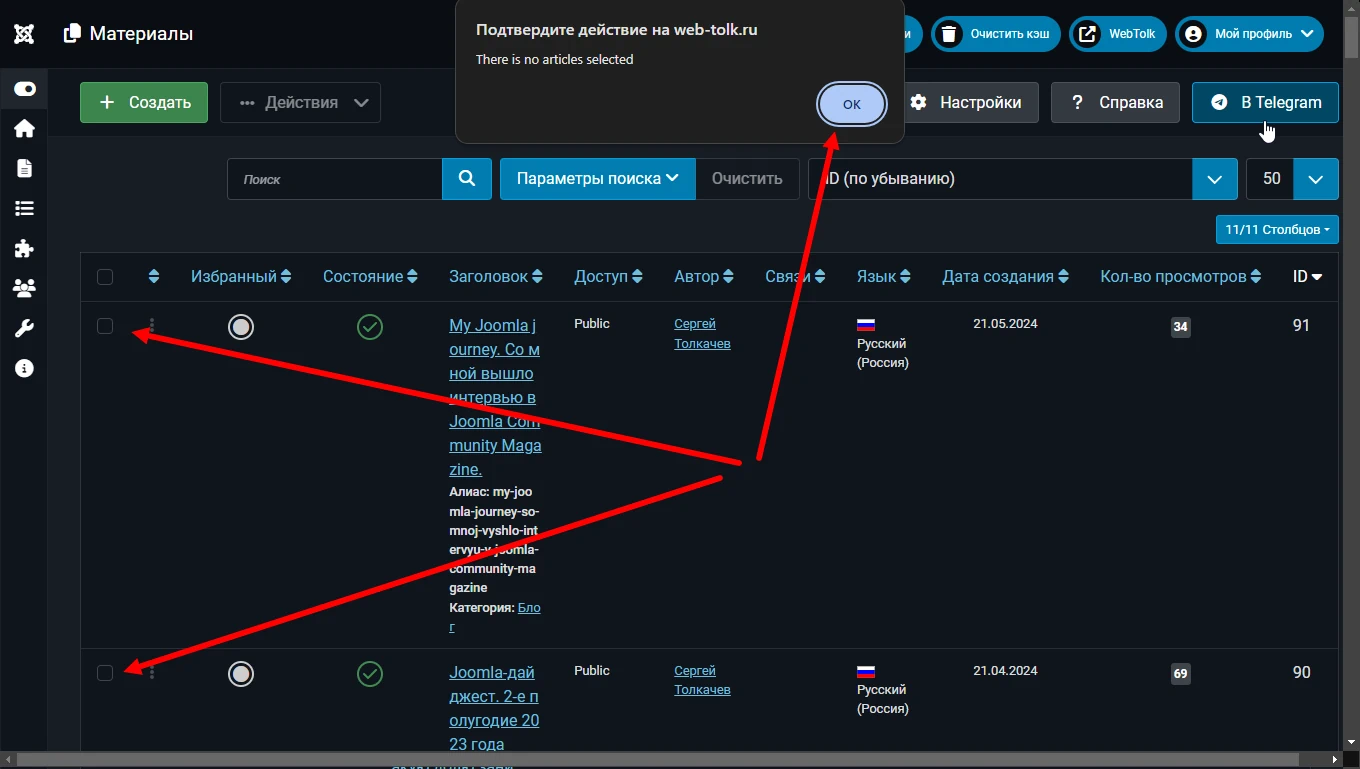The width and height of the screenshot is (1360, 769).
Task: Open the Мой профиль user menu
Action: coord(1250,34)
